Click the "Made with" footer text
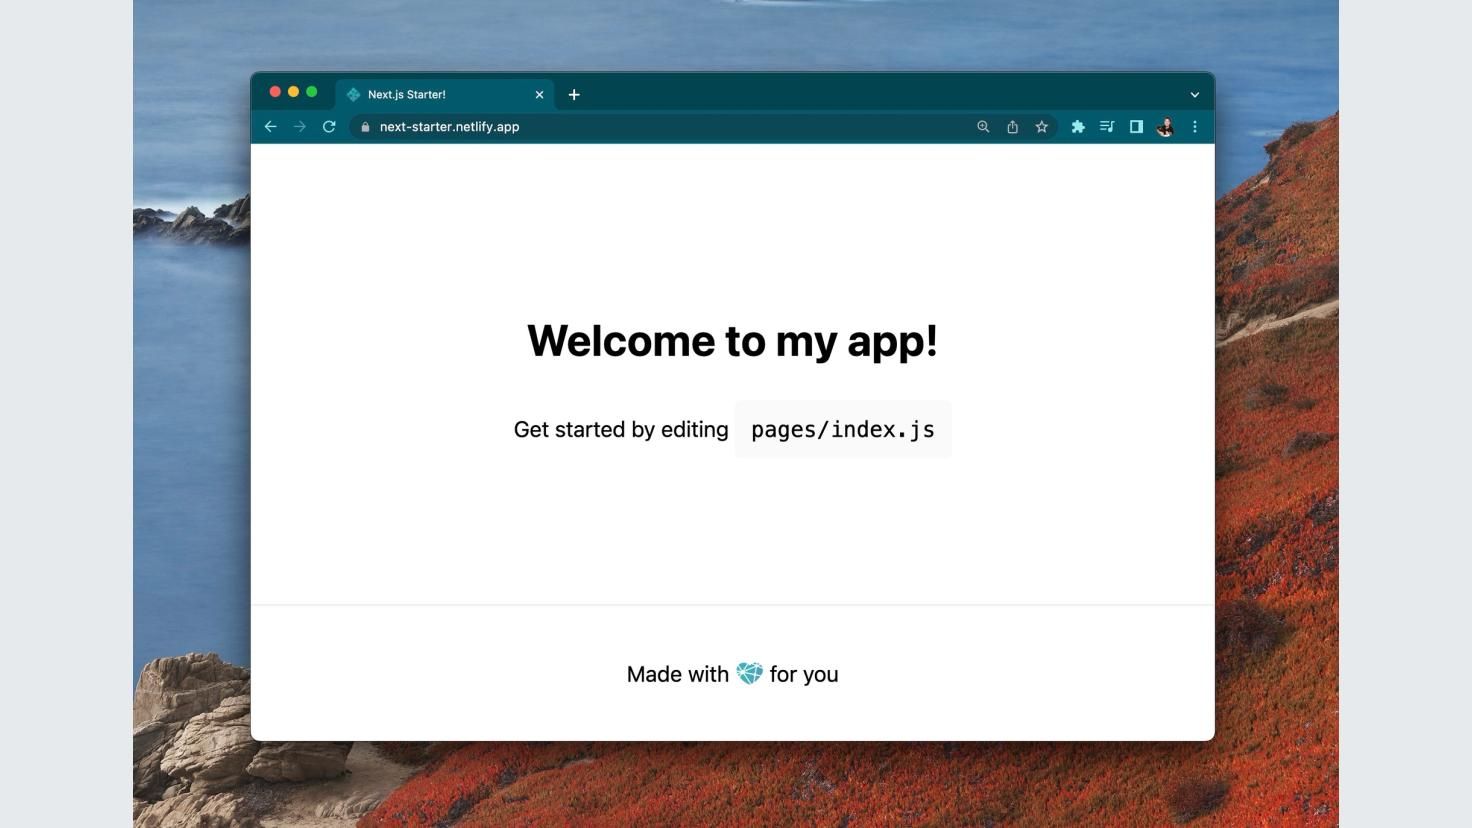1472x828 pixels. tap(678, 674)
